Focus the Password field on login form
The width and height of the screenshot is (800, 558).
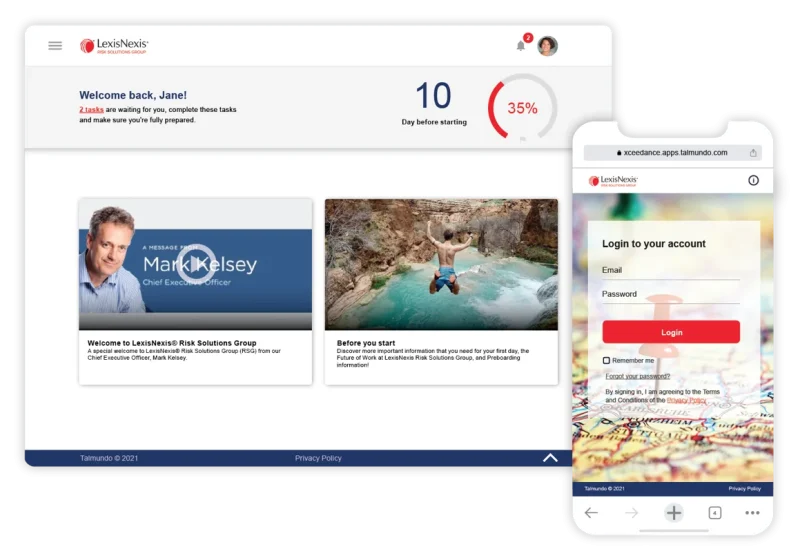point(671,295)
